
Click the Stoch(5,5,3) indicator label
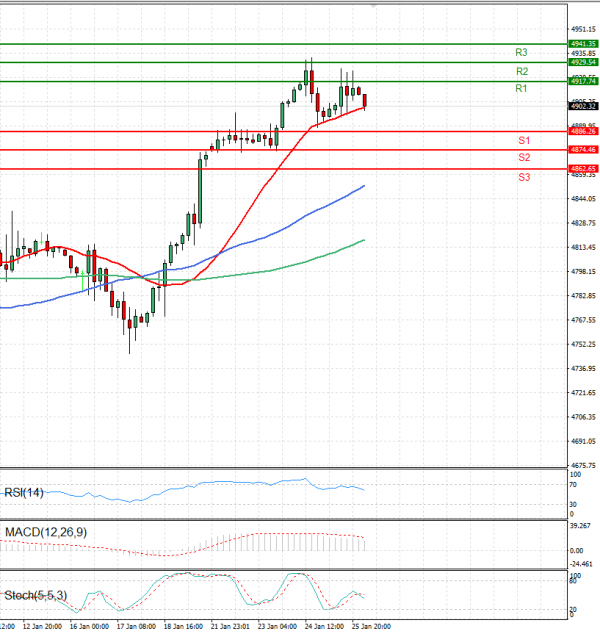[36, 596]
